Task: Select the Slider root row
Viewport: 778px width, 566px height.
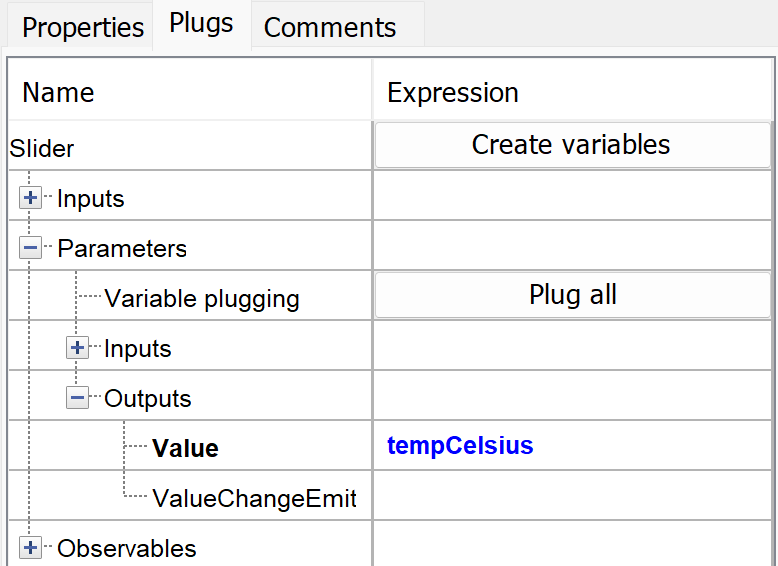Action: 42,149
